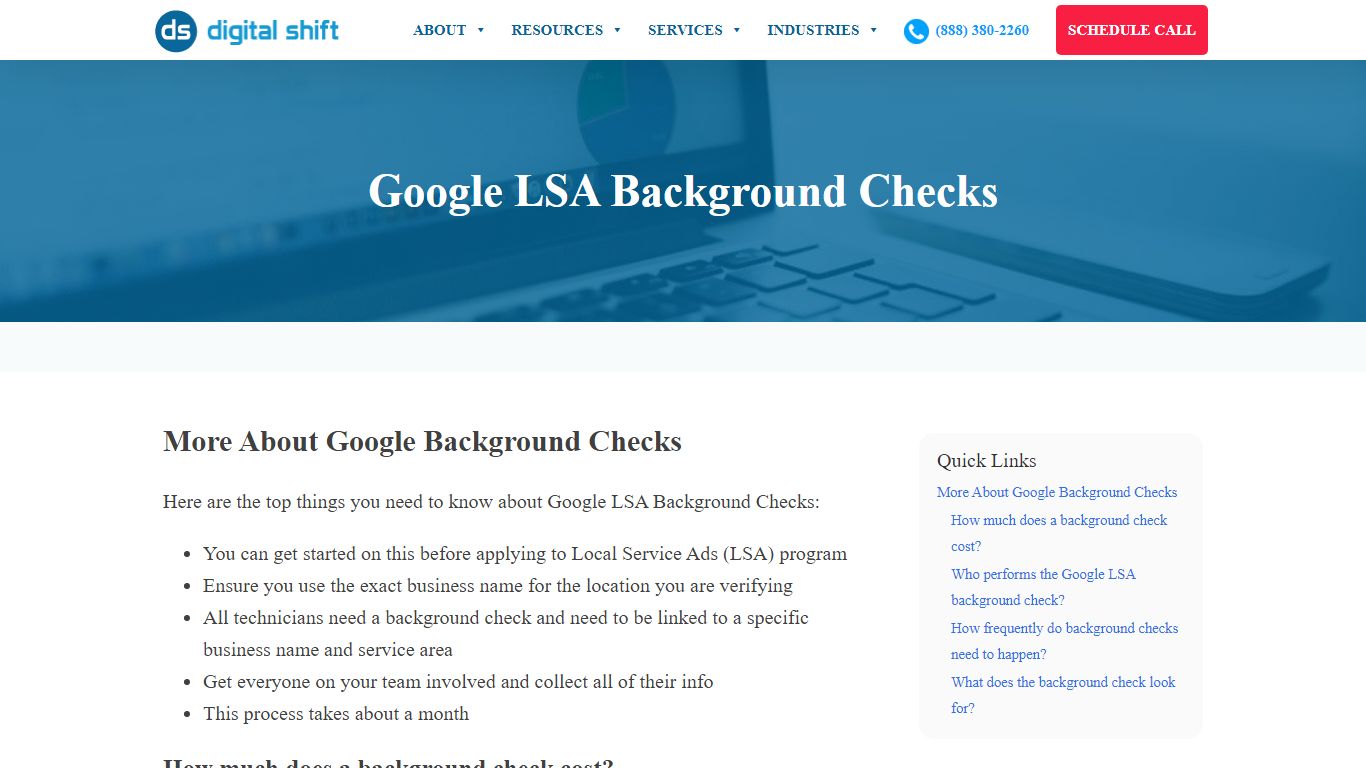
Task: Click the bullet 'All technicians need a background check'
Action: tap(506, 634)
